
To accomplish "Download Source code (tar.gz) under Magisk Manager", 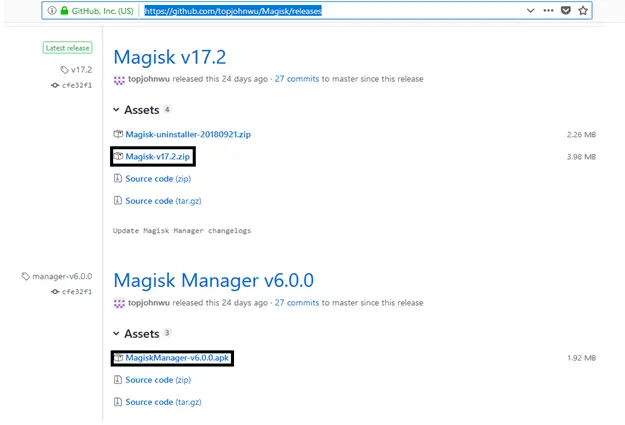I will [163, 402].
